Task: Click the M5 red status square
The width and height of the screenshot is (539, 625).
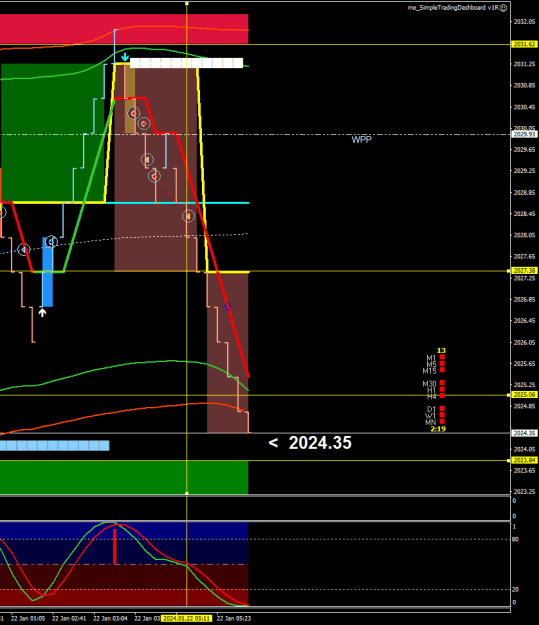Action: [x=442, y=364]
